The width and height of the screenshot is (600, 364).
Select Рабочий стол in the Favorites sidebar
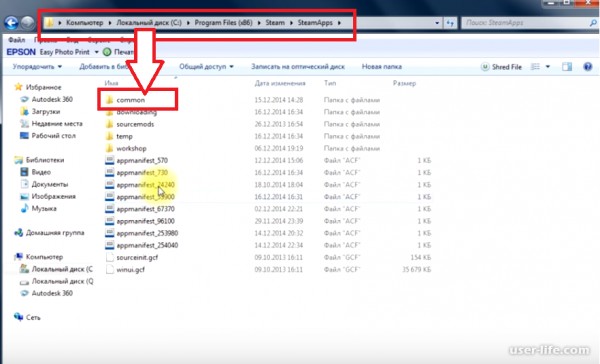[53, 135]
